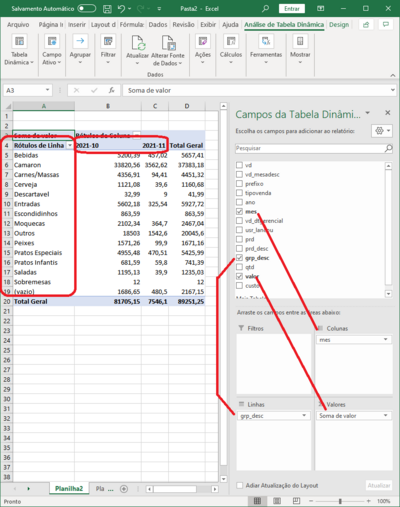
Task: Open Soma de valor dropdown in Valores
Action: pyautogui.click(x=386, y=415)
